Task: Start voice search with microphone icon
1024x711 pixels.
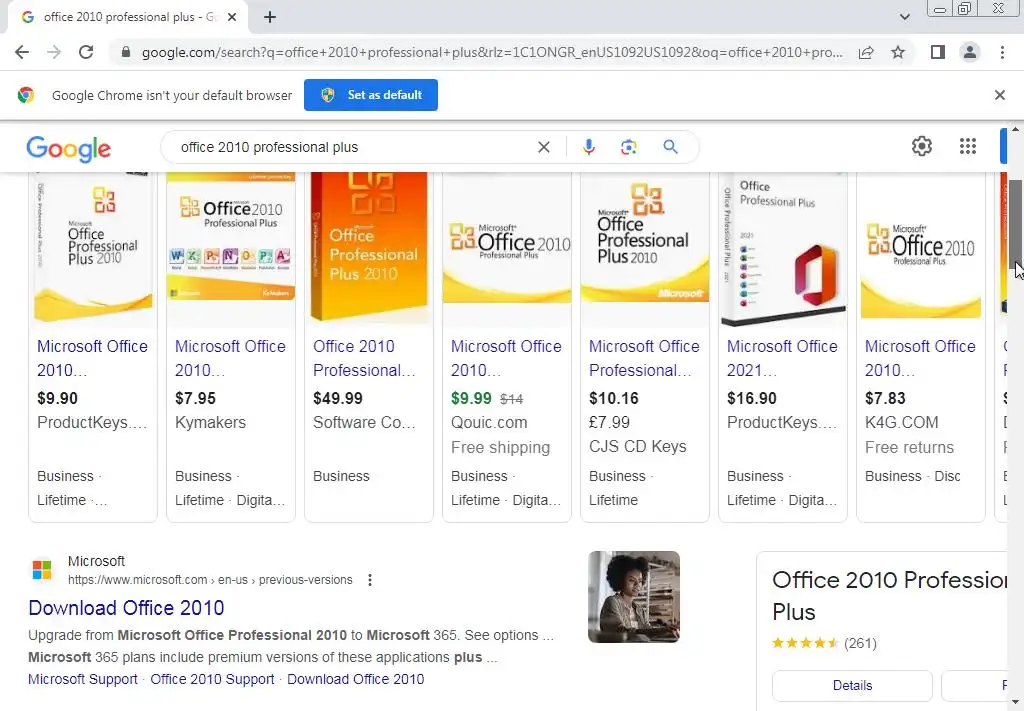Action: [x=588, y=148]
